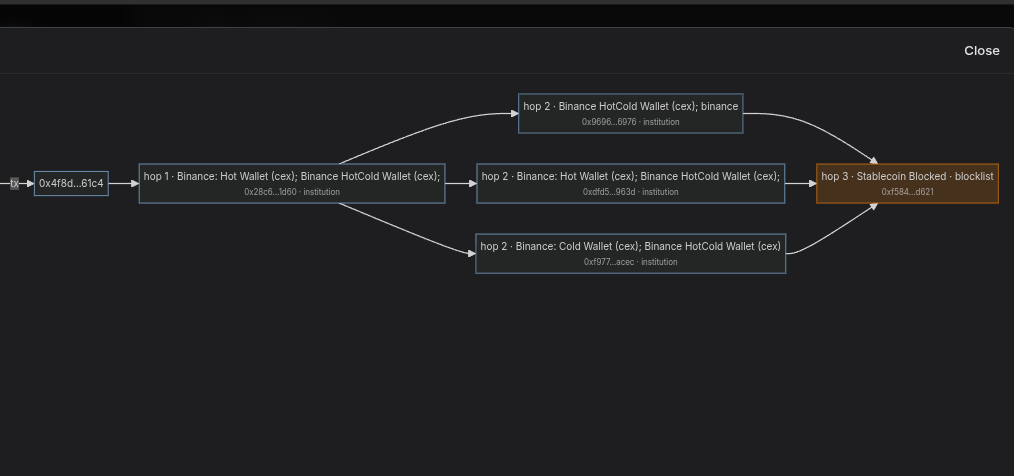Select hop 2 node 0x9696...6976
This screenshot has width=1014, height=476.
point(631,114)
